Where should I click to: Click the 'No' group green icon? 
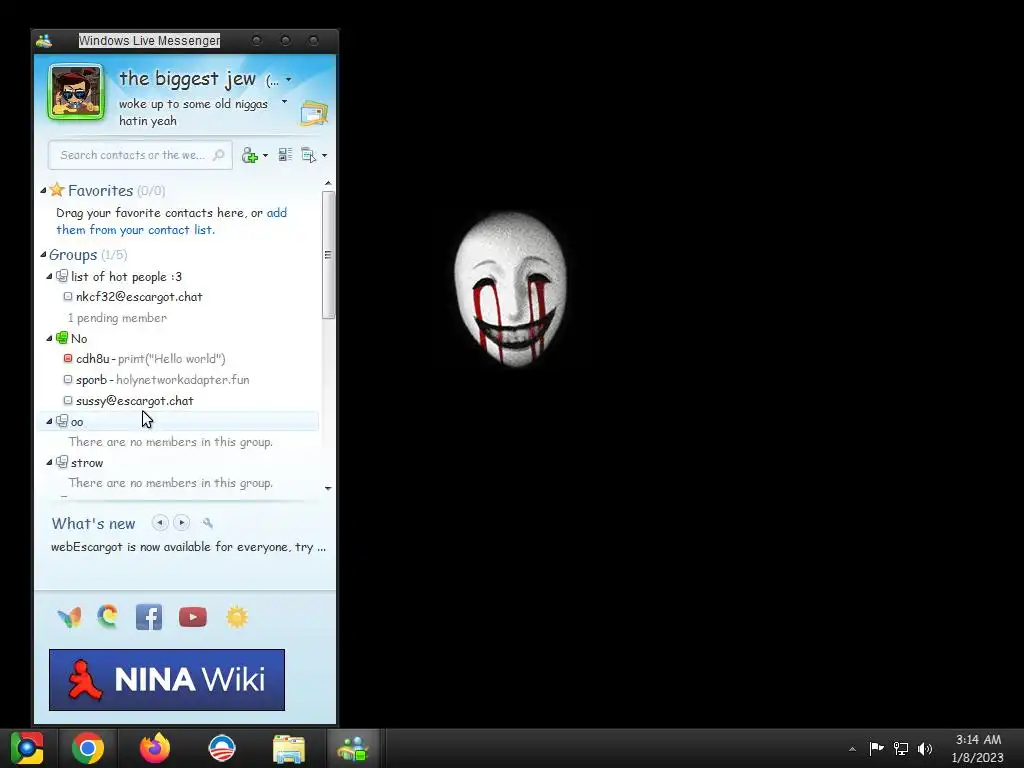pyautogui.click(x=62, y=338)
